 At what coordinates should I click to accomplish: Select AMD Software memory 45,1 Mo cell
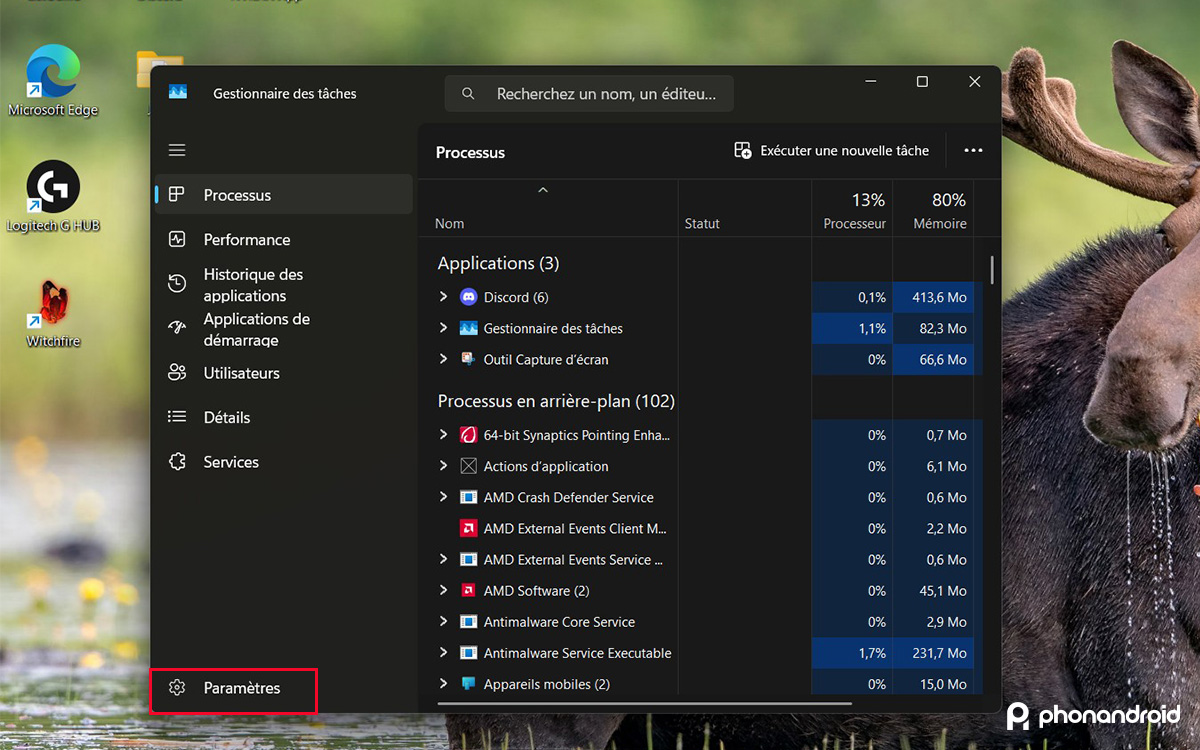click(933, 590)
